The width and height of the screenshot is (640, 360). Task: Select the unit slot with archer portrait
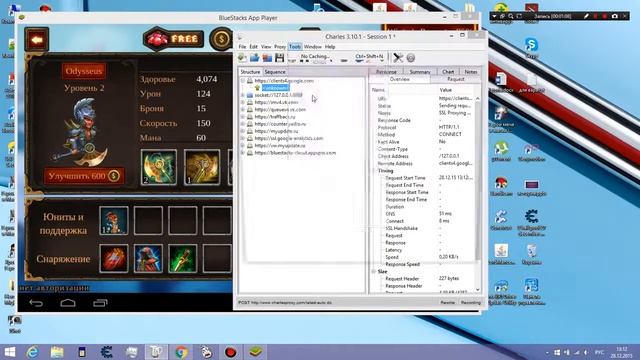113,220
